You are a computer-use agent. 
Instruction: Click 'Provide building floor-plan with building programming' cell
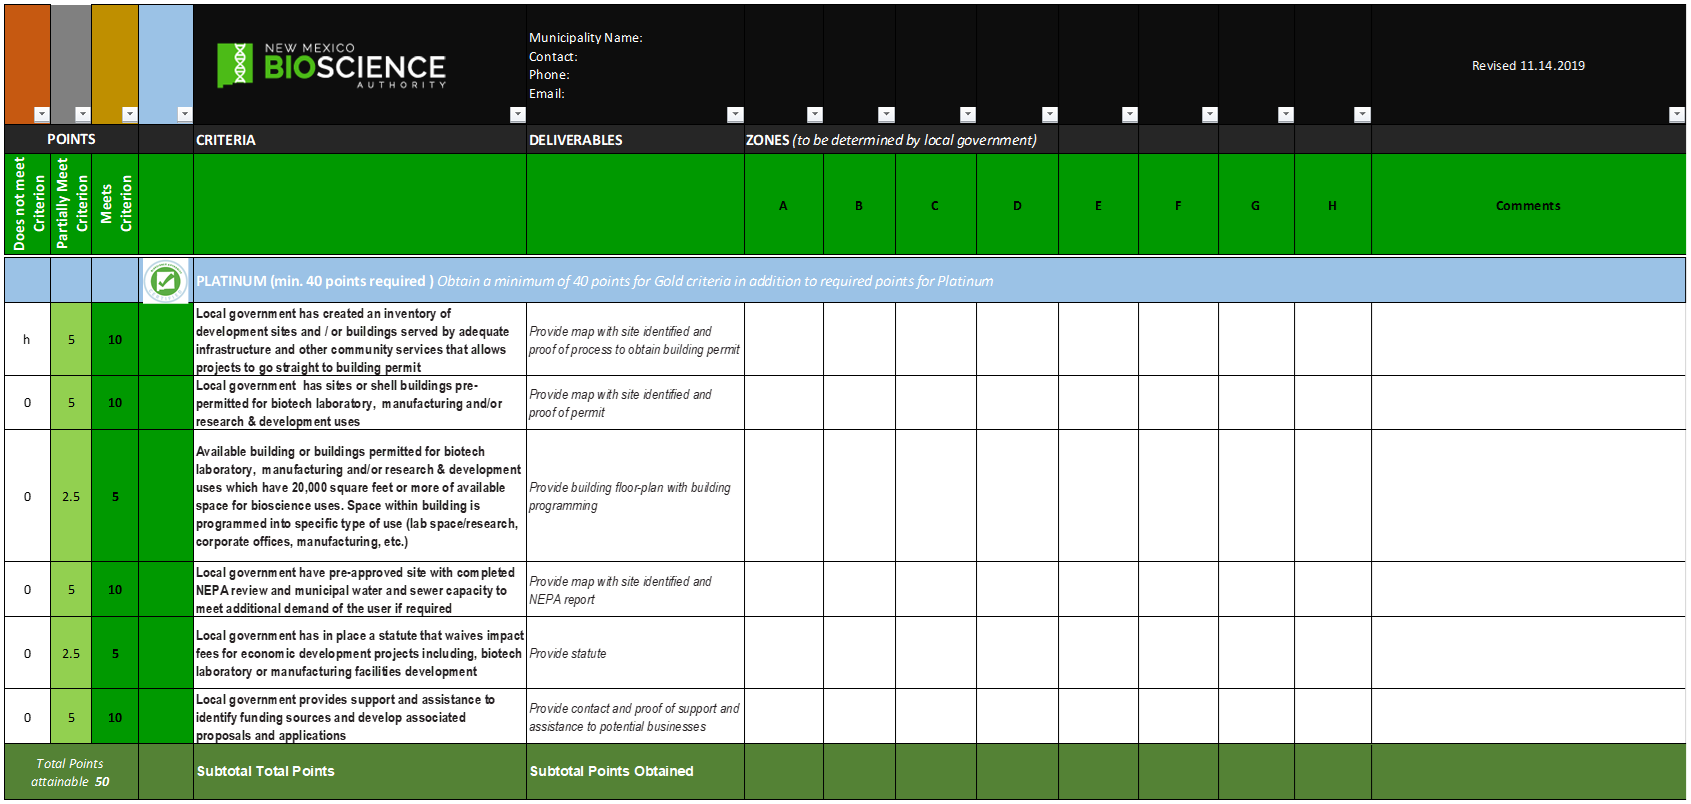[635, 496]
